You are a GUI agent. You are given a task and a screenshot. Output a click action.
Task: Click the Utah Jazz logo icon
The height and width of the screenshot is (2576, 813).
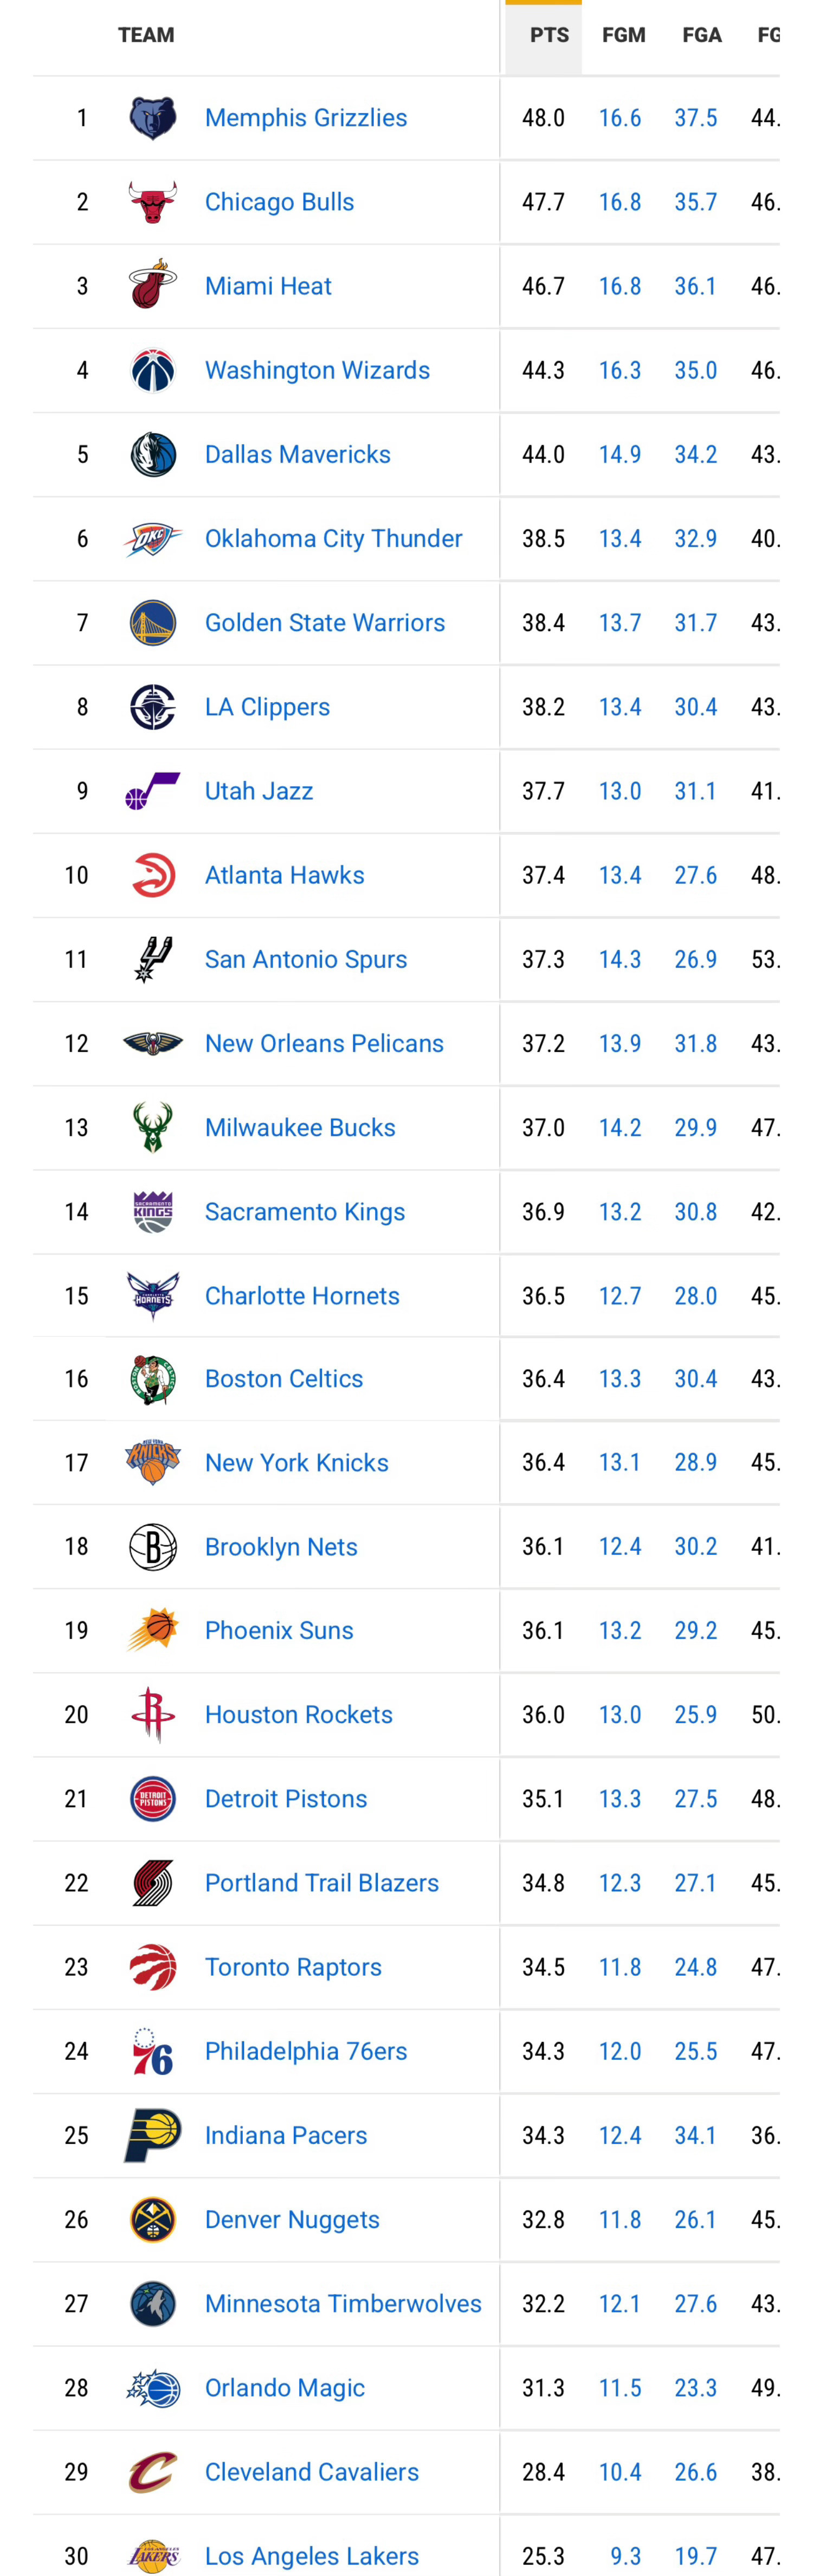153,791
